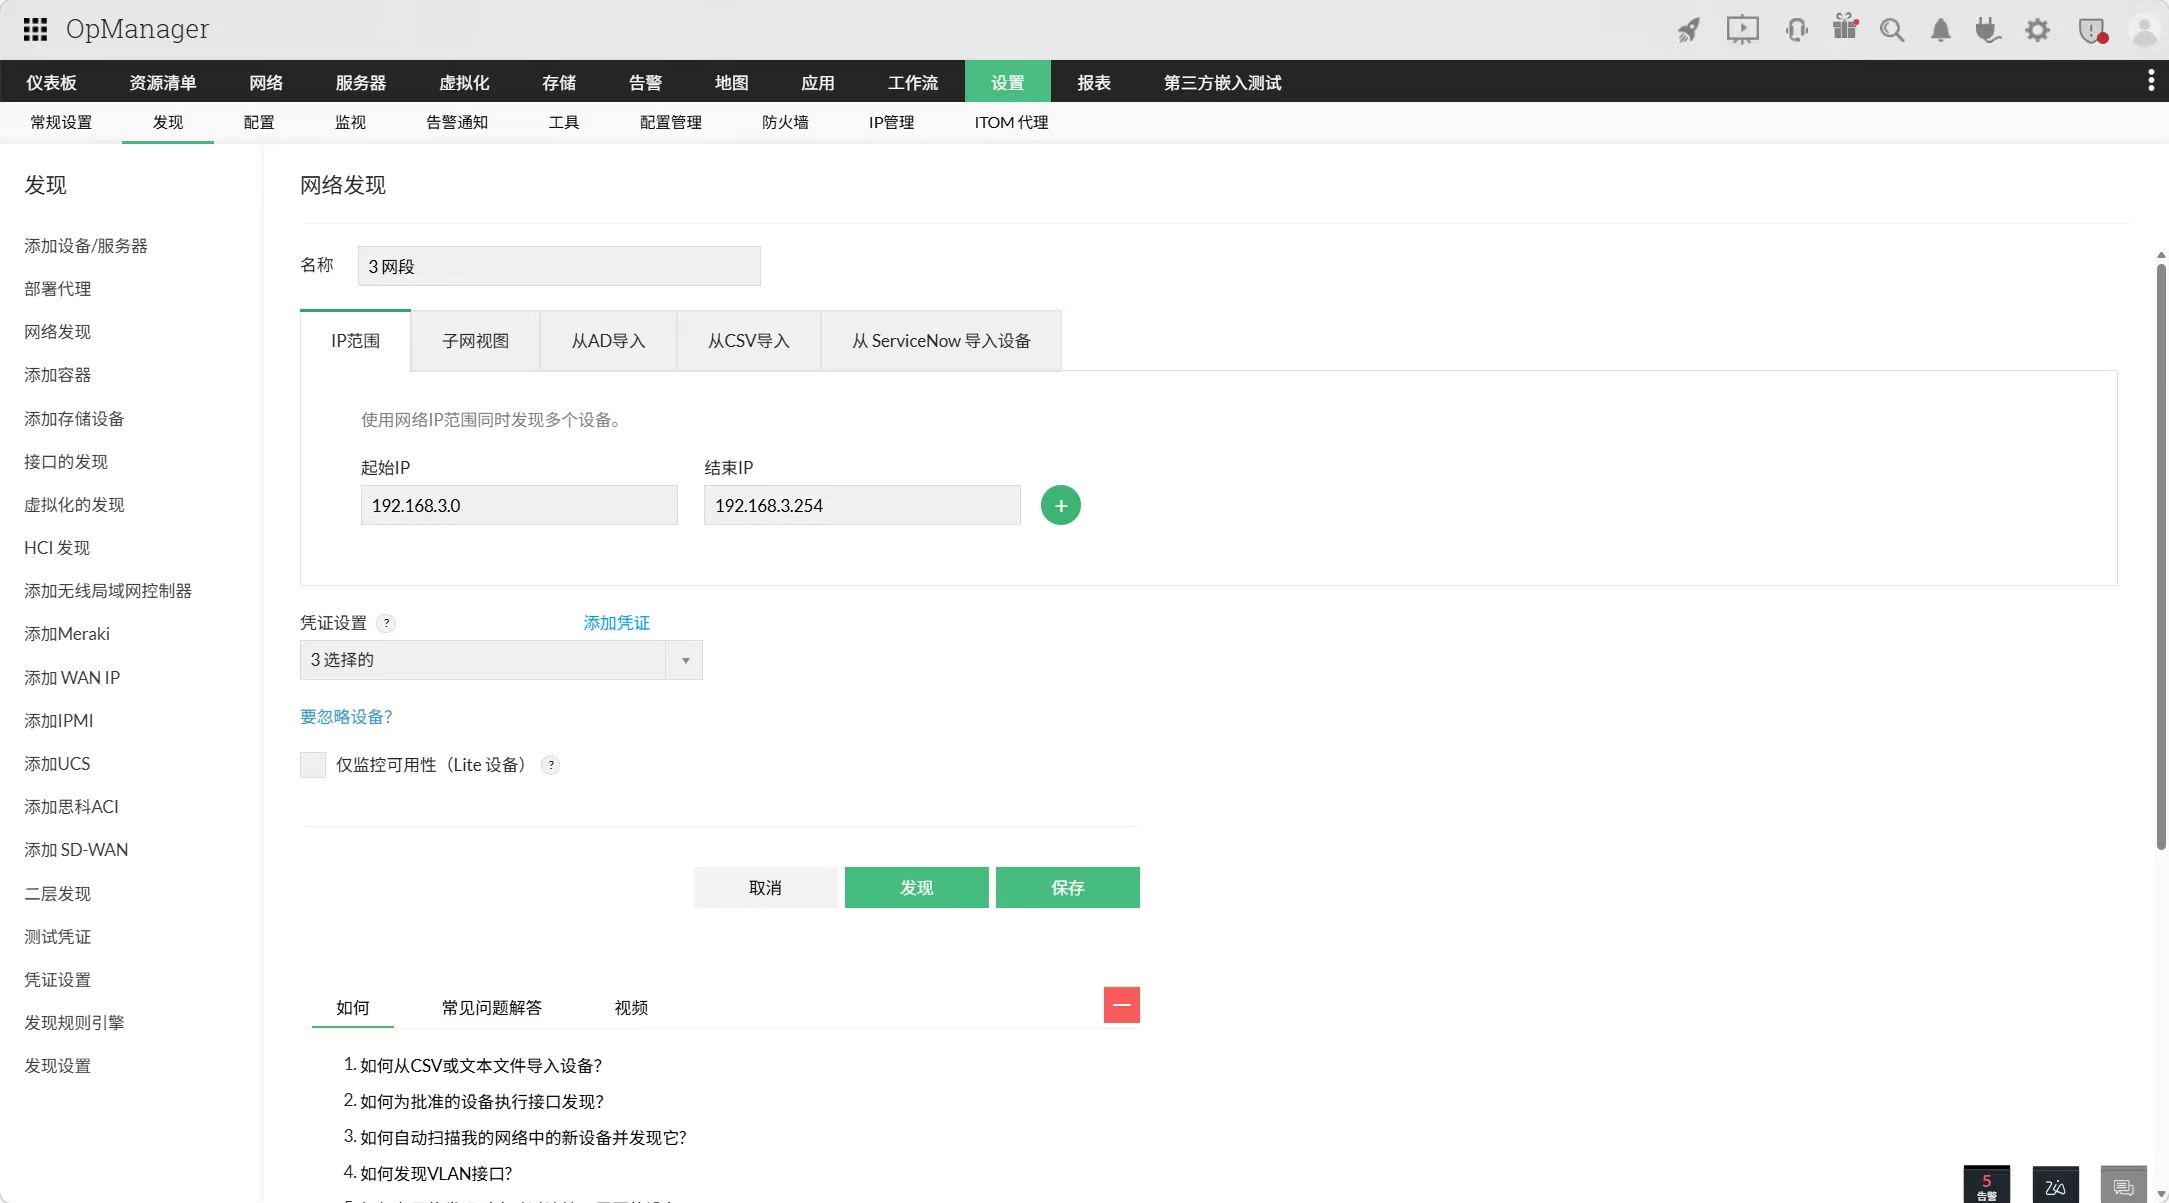
Task: Open the apps grid waffle menu
Action: point(36,29)
